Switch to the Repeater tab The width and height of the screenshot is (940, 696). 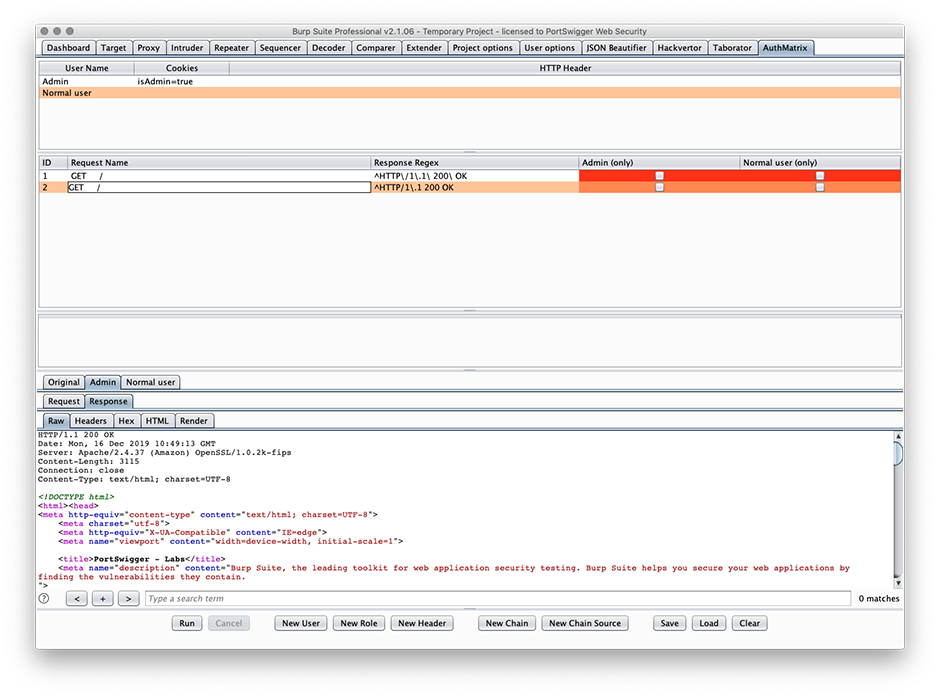tap(231, 47)
